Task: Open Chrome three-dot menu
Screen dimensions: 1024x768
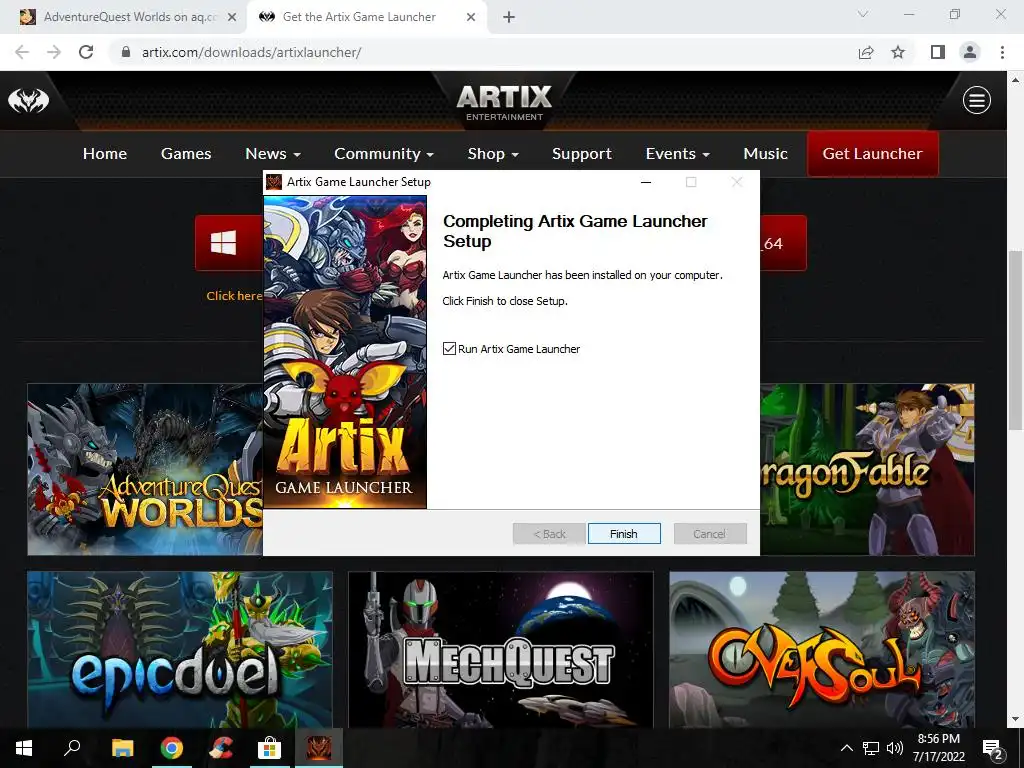Action: 1002,52
